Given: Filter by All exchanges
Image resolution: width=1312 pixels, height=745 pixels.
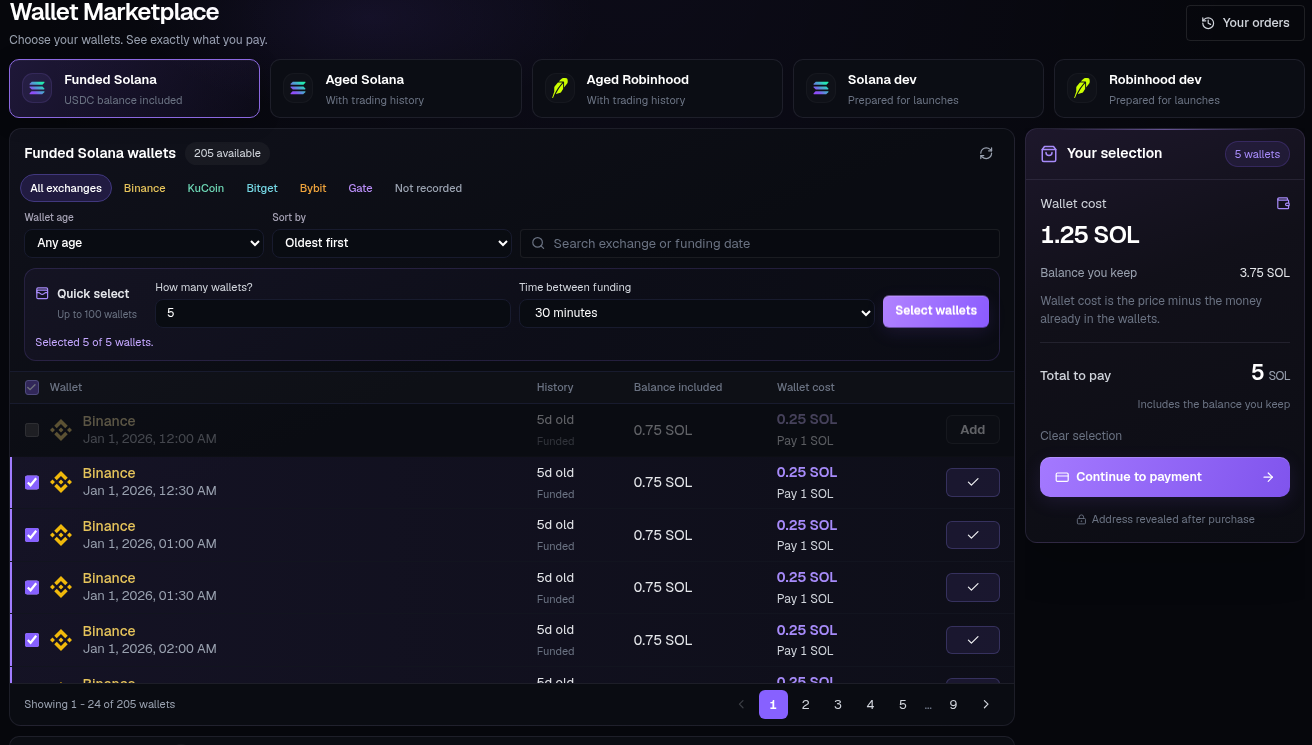Looking at the screenshot, I should [x=66, y=188].
